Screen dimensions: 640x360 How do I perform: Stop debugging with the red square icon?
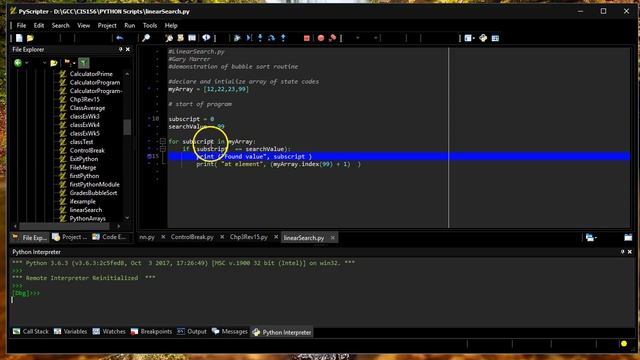(x=307, y=38)
